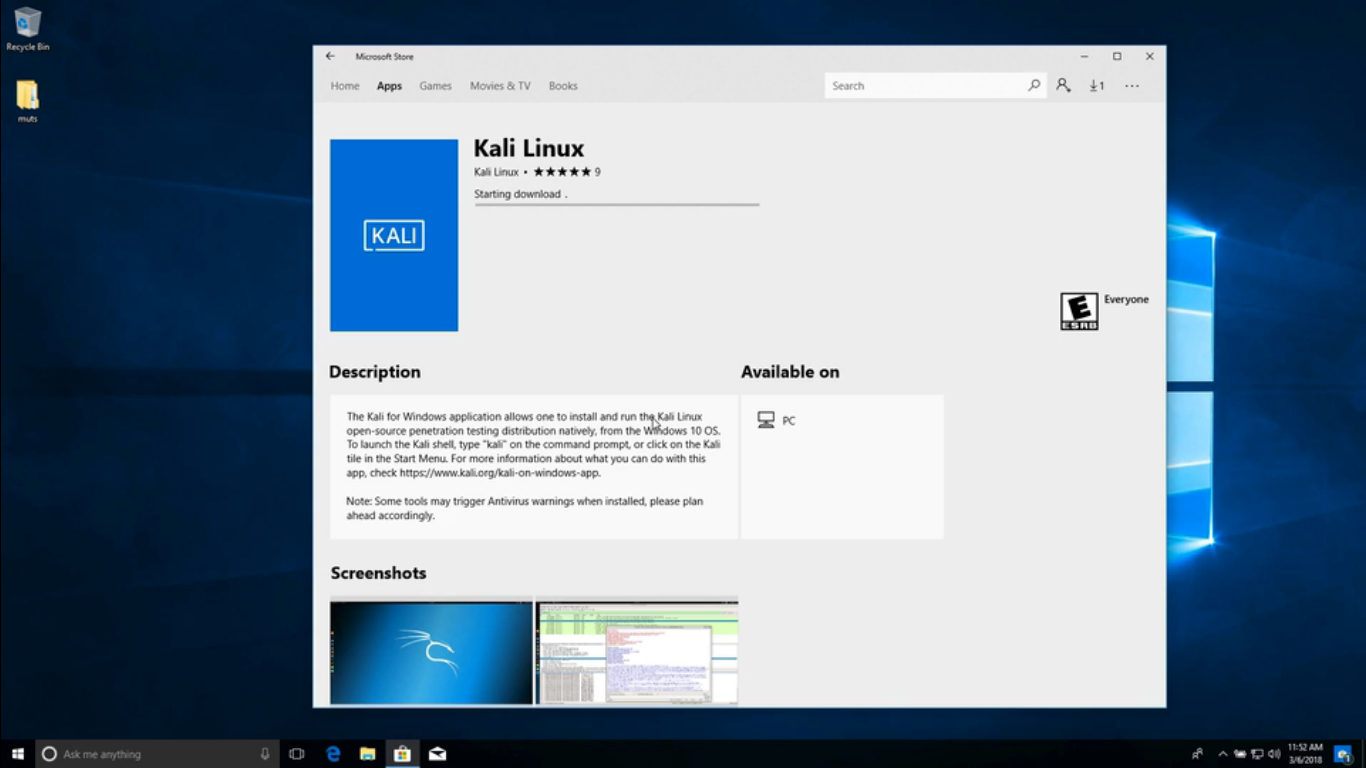Screen dimensions: 1366x768
Task: Click the Windows Start button
Action: [x=15, y=753]
